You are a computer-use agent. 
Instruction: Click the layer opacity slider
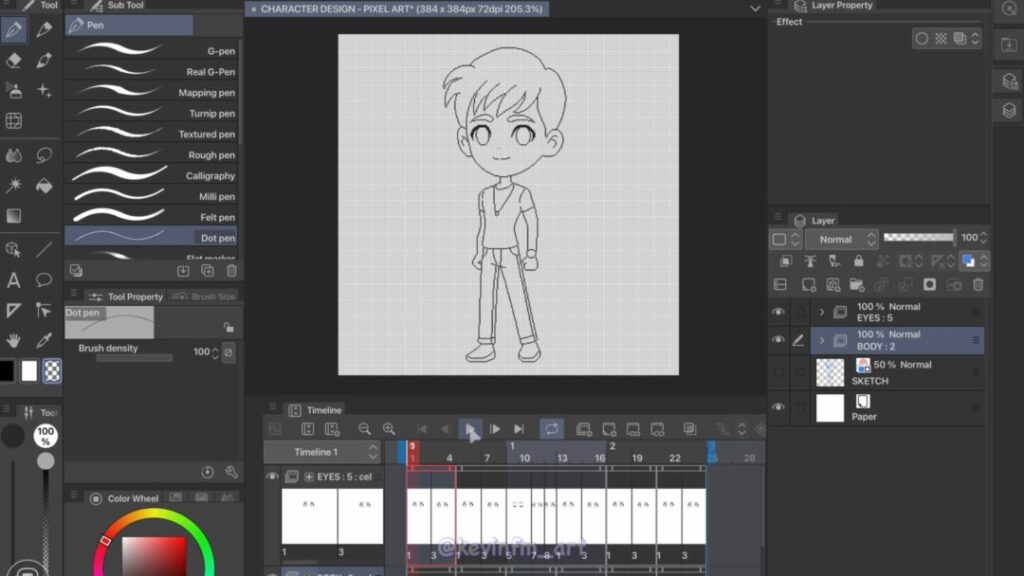[x=919, y=238]
